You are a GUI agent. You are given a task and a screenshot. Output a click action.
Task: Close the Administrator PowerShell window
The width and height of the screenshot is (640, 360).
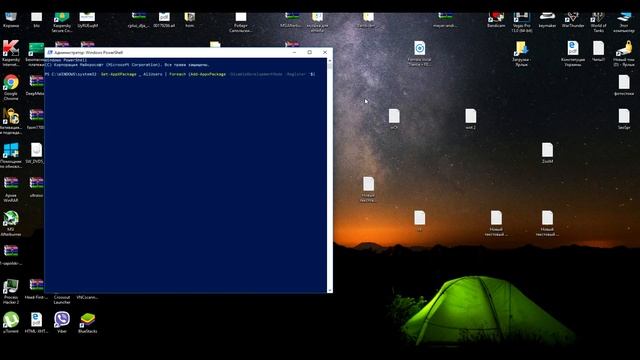[325, 52]
